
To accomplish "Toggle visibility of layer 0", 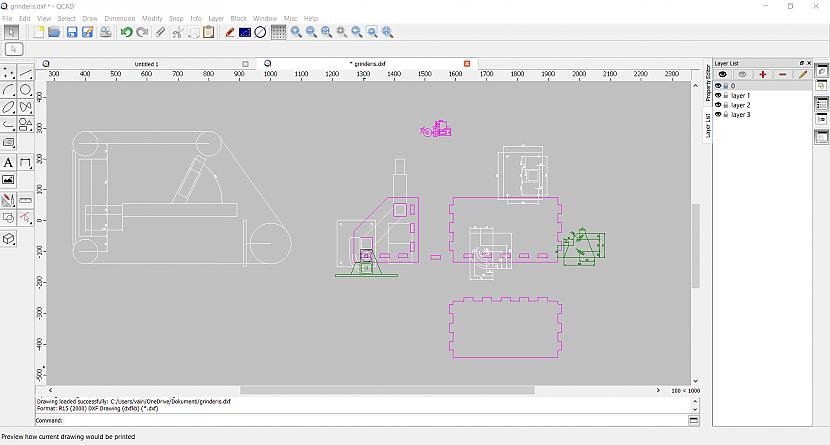I will (718, 86).
